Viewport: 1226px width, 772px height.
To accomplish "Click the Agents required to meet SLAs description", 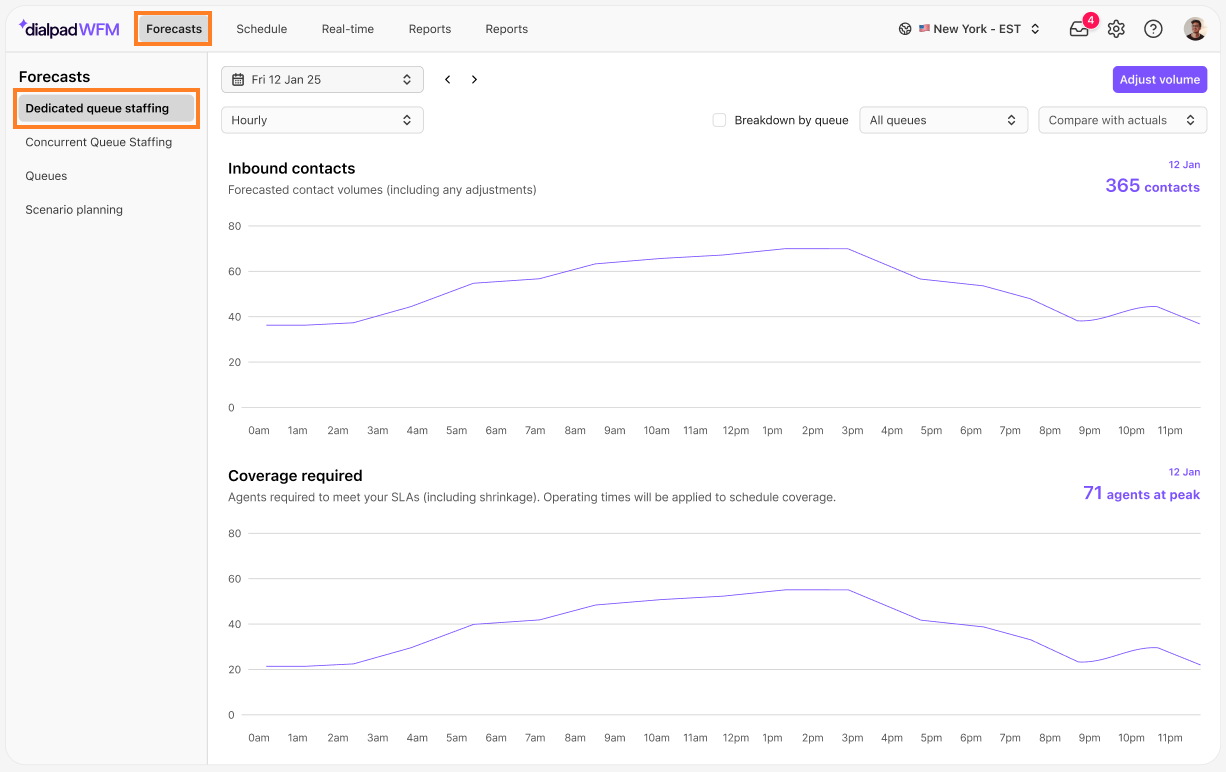I will 531,497.
